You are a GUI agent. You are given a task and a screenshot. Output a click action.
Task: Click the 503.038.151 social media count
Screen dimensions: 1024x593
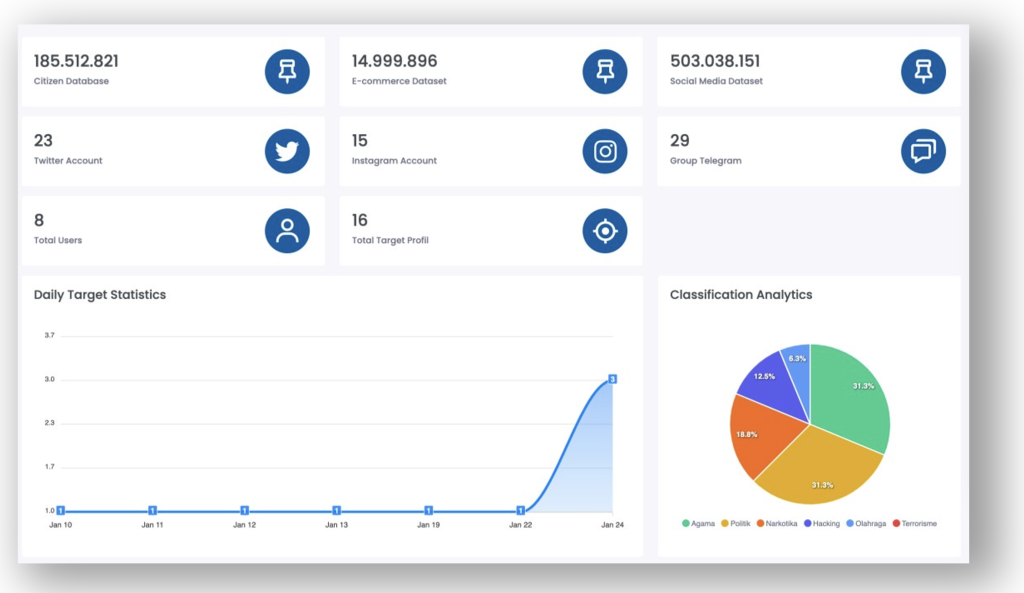715,61
